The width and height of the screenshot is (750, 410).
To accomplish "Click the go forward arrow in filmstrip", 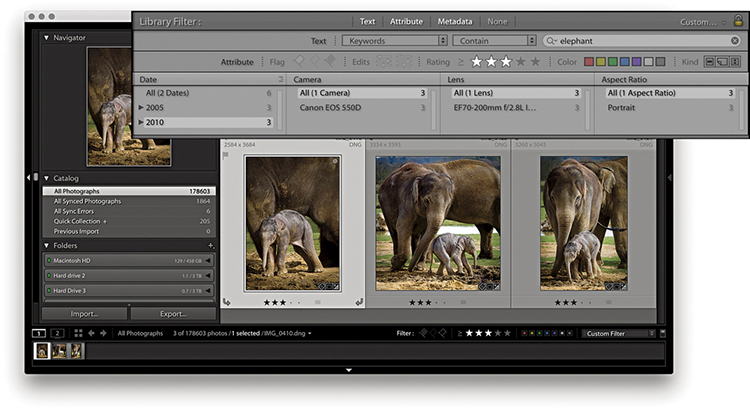I will click(x=102, y=333).
